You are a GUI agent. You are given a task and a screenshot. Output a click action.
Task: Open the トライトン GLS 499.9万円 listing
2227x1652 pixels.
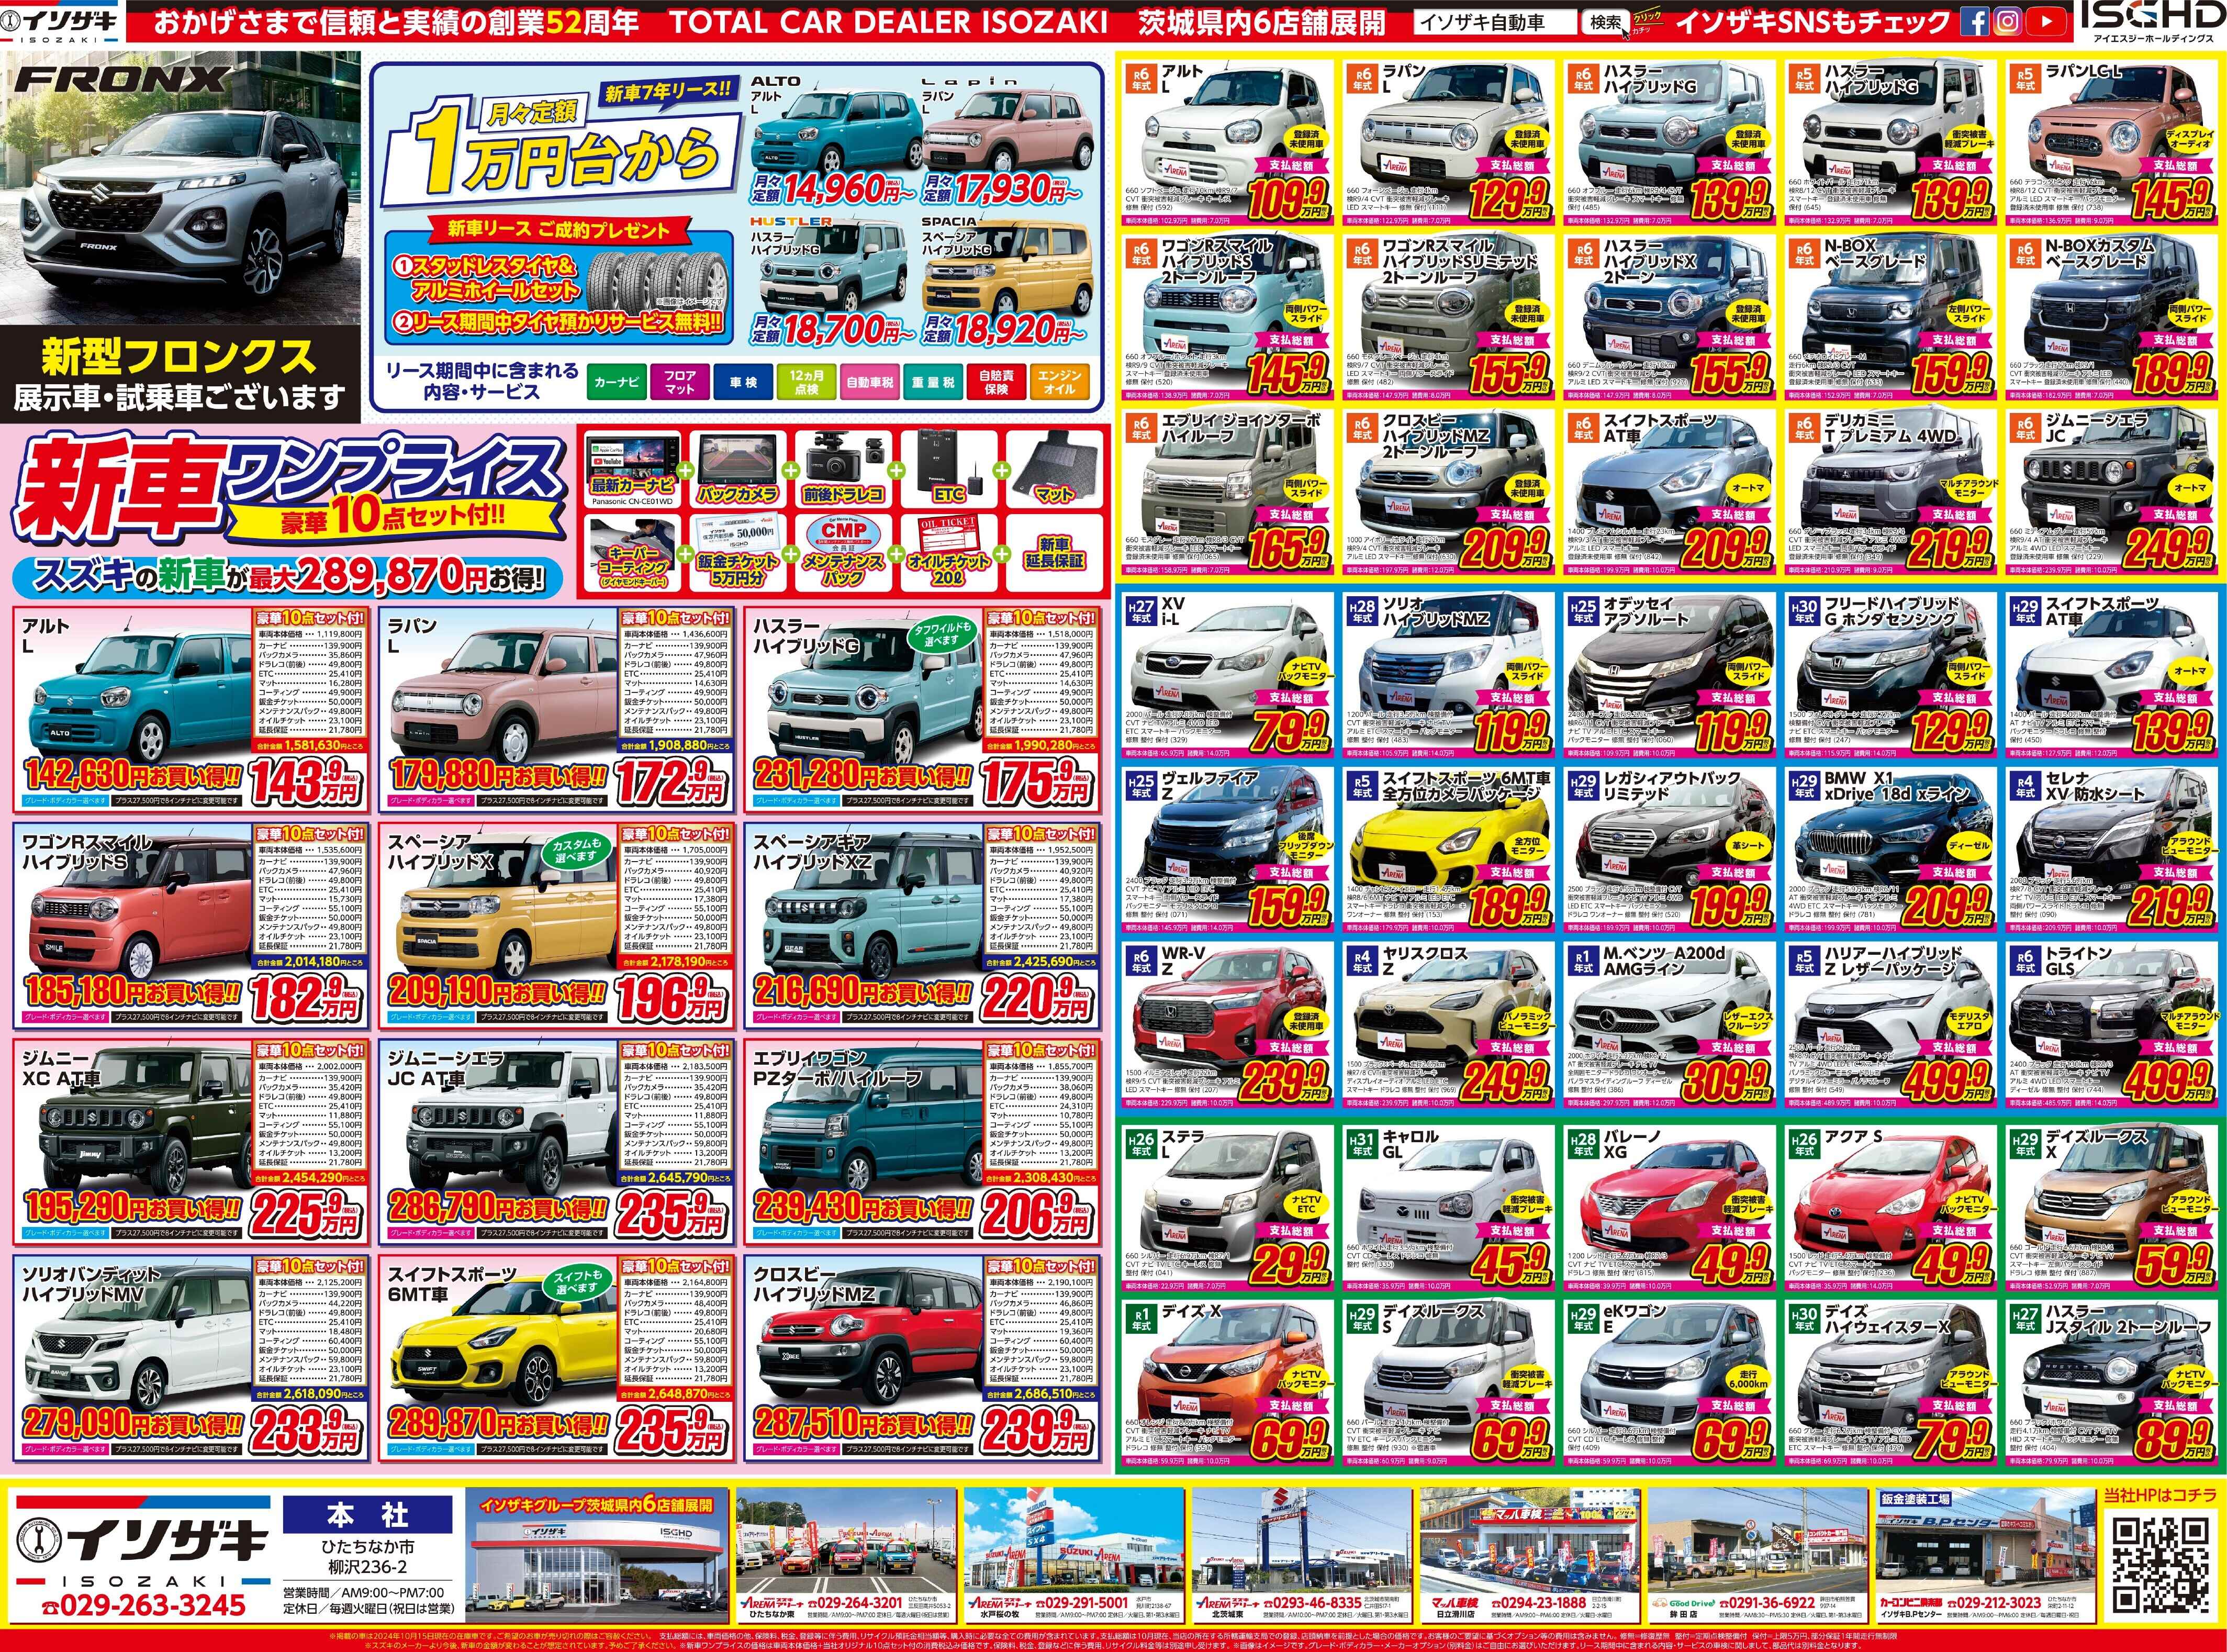coord(2111,1026)
